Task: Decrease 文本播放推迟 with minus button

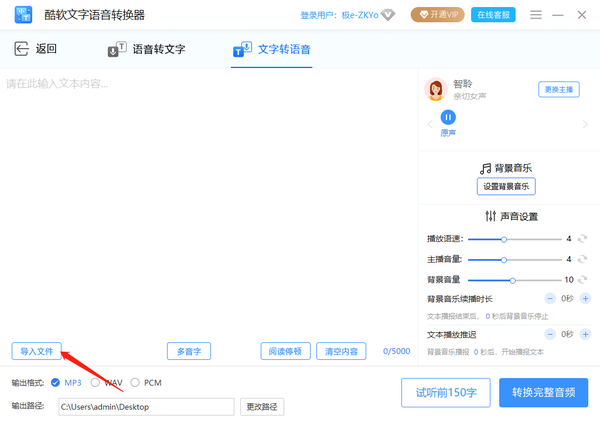Action: [550, 334]
